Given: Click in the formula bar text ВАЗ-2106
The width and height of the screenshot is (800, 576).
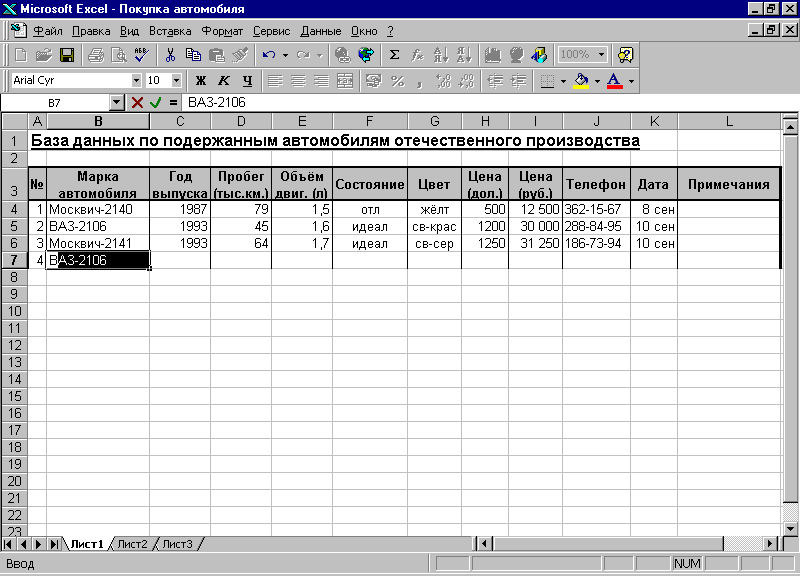Looking at the screenshot, I should [217, 103].
